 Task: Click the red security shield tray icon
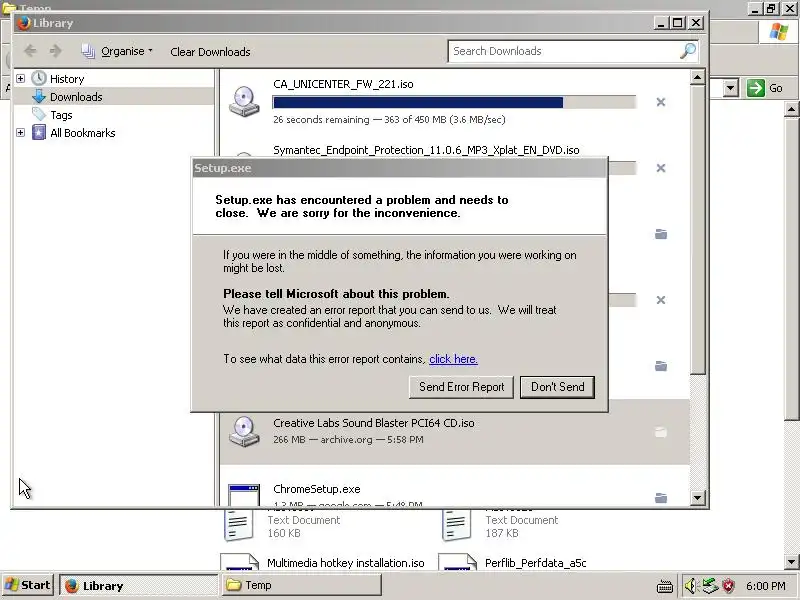(729, 586)
